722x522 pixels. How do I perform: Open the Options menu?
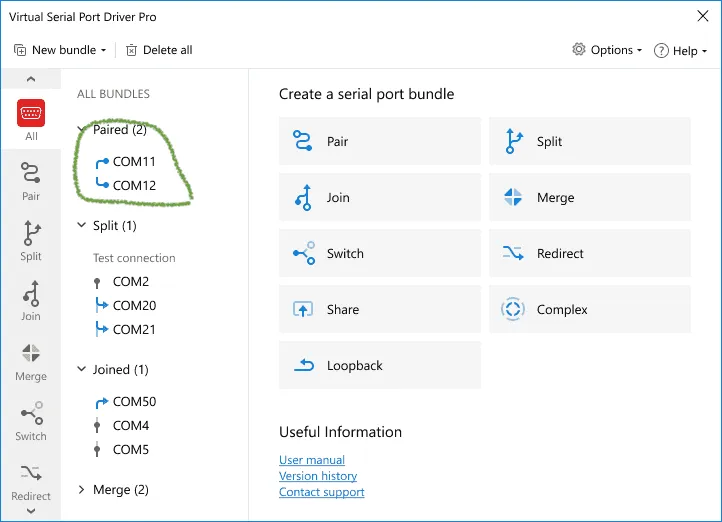click(607, 50)
